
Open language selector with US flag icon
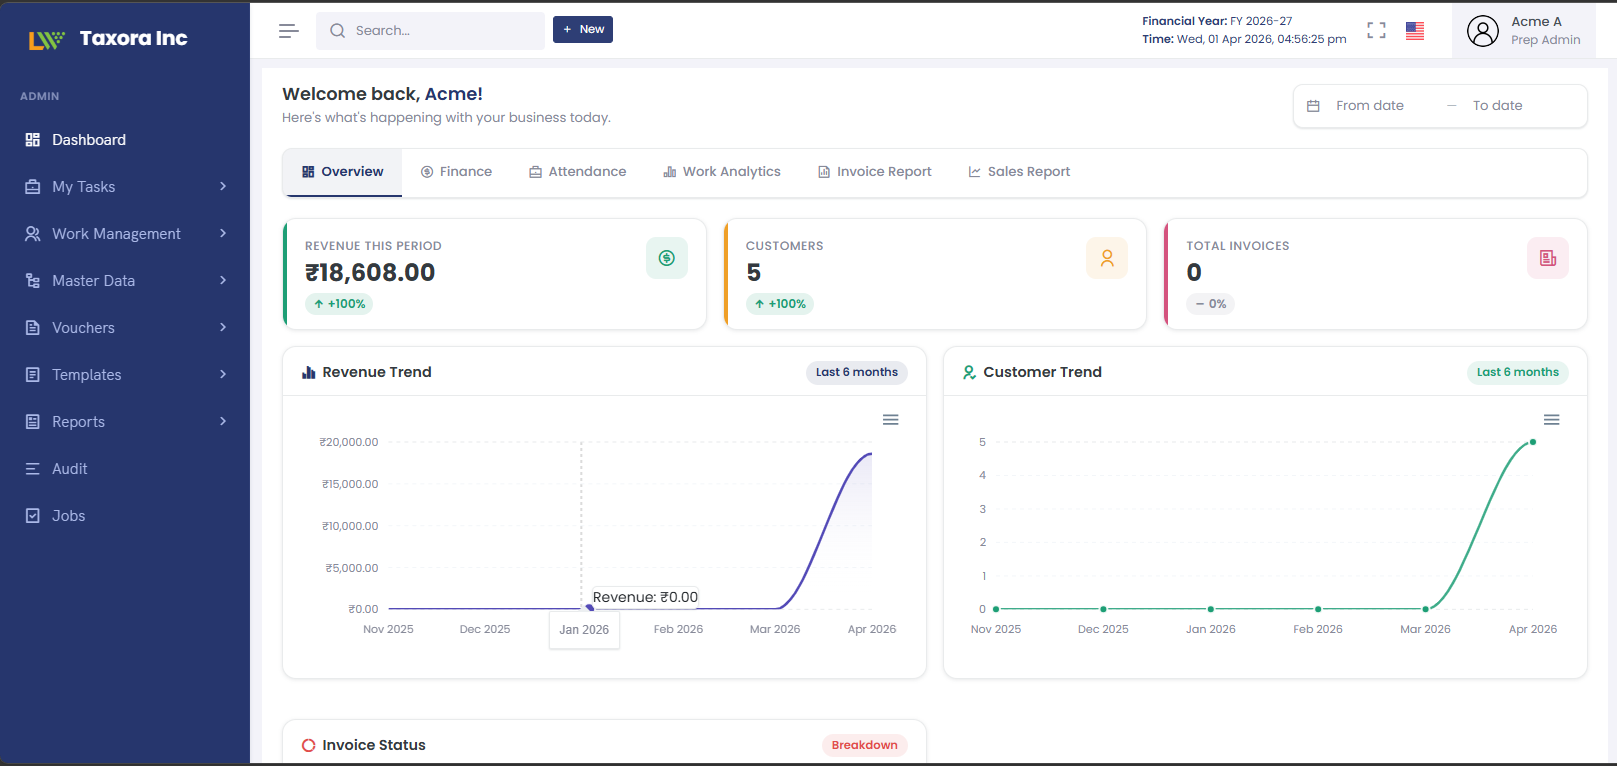1414,31
